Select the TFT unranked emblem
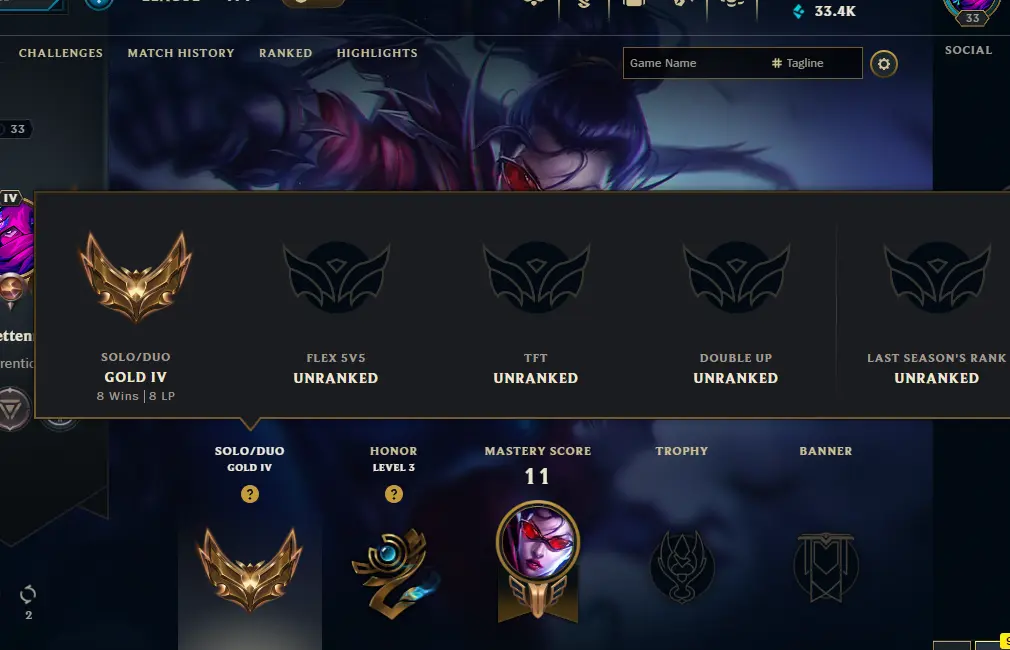 (x=536, y=277)
